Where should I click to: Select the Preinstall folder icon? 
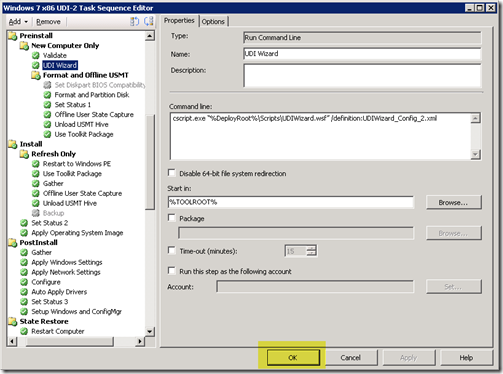[13, 36]
